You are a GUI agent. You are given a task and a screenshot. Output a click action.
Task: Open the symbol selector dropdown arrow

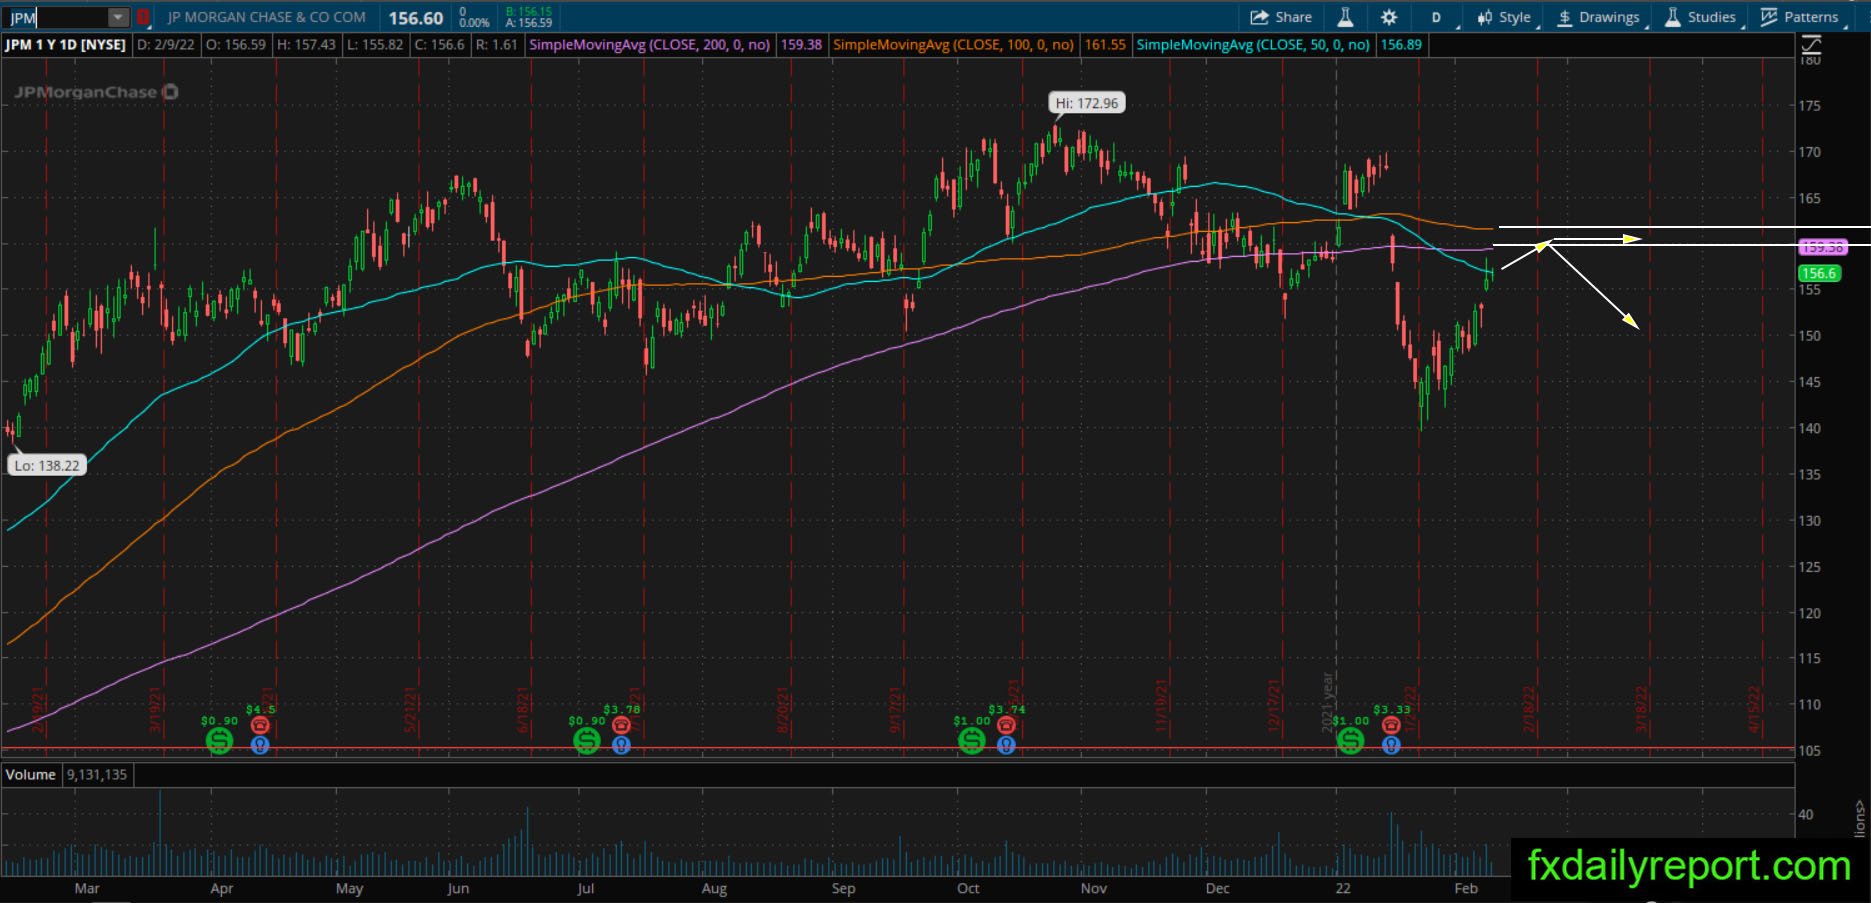coord(118,17)
